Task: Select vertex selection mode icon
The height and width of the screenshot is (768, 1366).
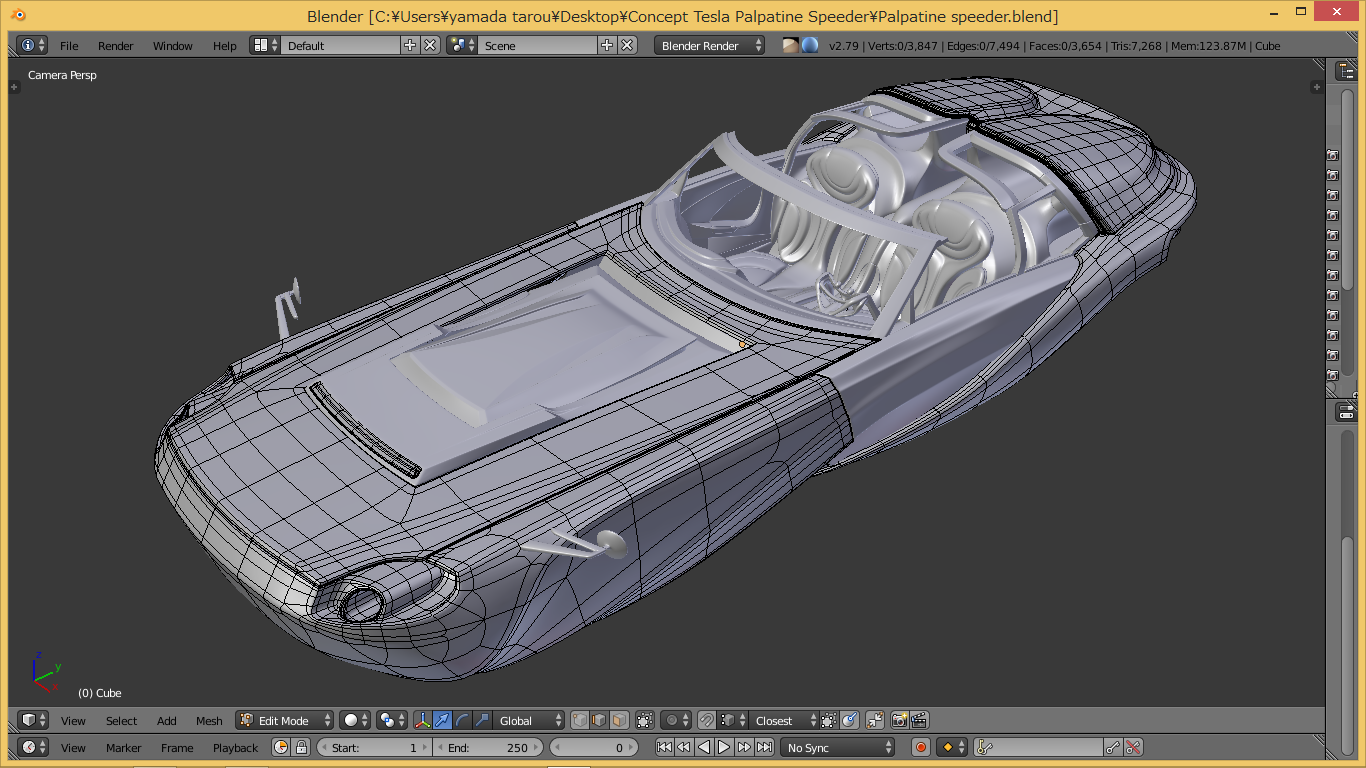Action: point(580,720)
